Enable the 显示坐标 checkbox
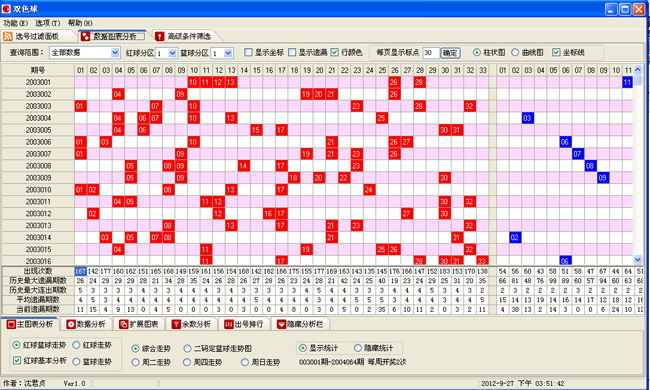The image size is (650, 390). point(248,52)
